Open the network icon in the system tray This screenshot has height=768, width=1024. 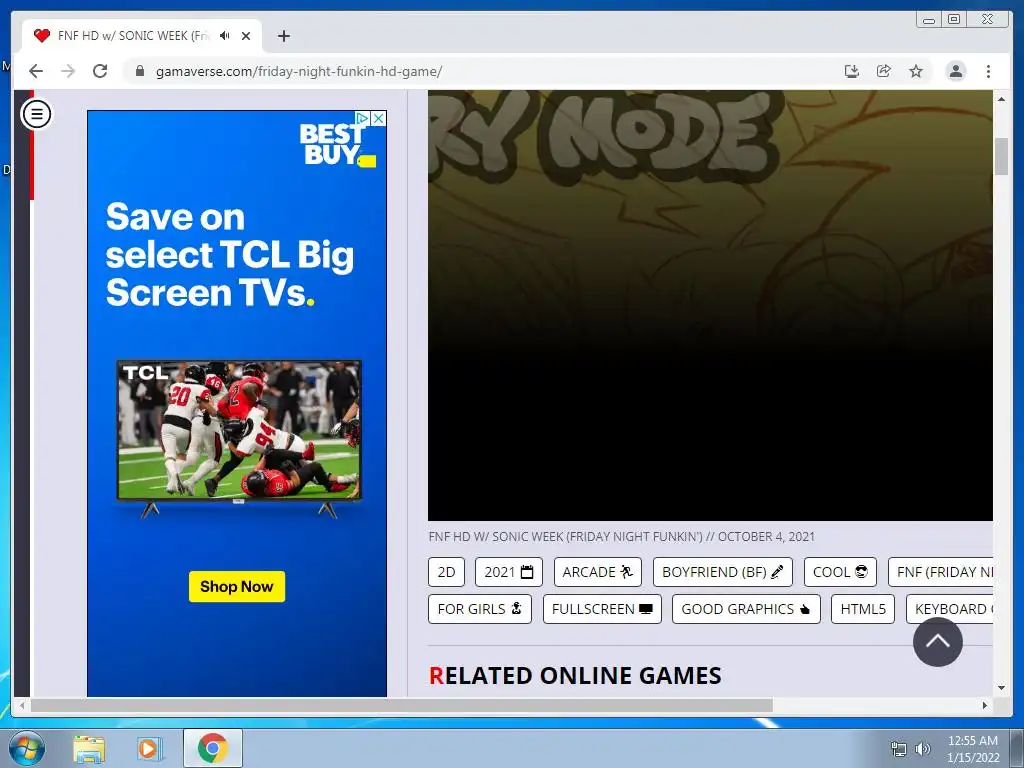[899, 749]
